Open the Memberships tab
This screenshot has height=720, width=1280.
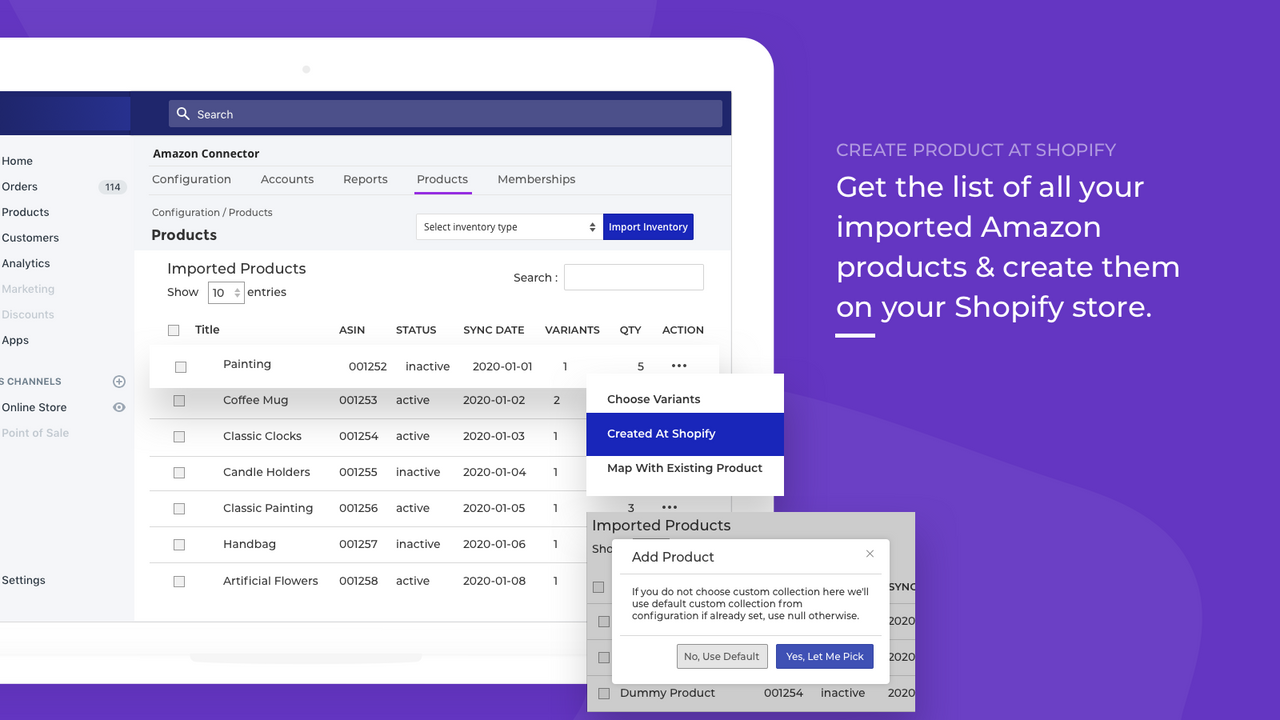coord(536,179)
